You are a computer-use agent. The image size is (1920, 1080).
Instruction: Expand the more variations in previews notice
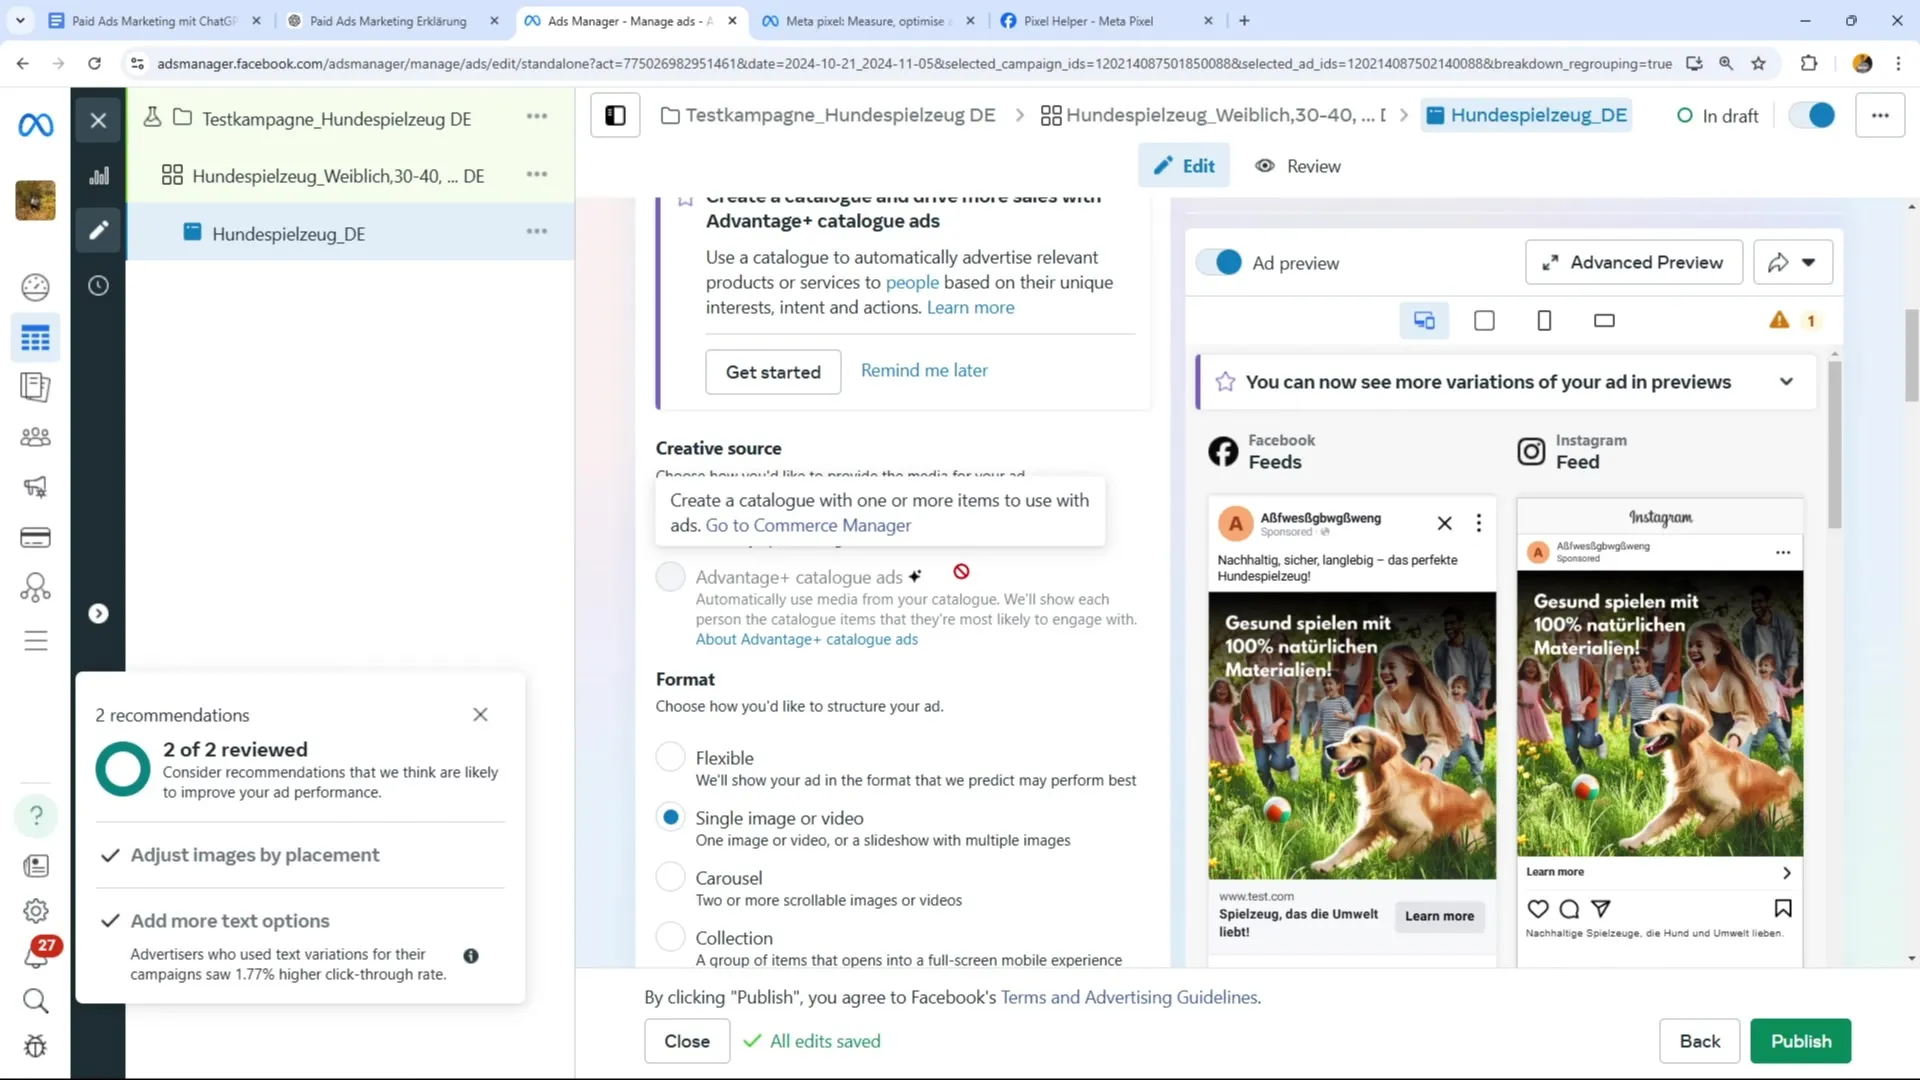click(x=1786, y=382)
